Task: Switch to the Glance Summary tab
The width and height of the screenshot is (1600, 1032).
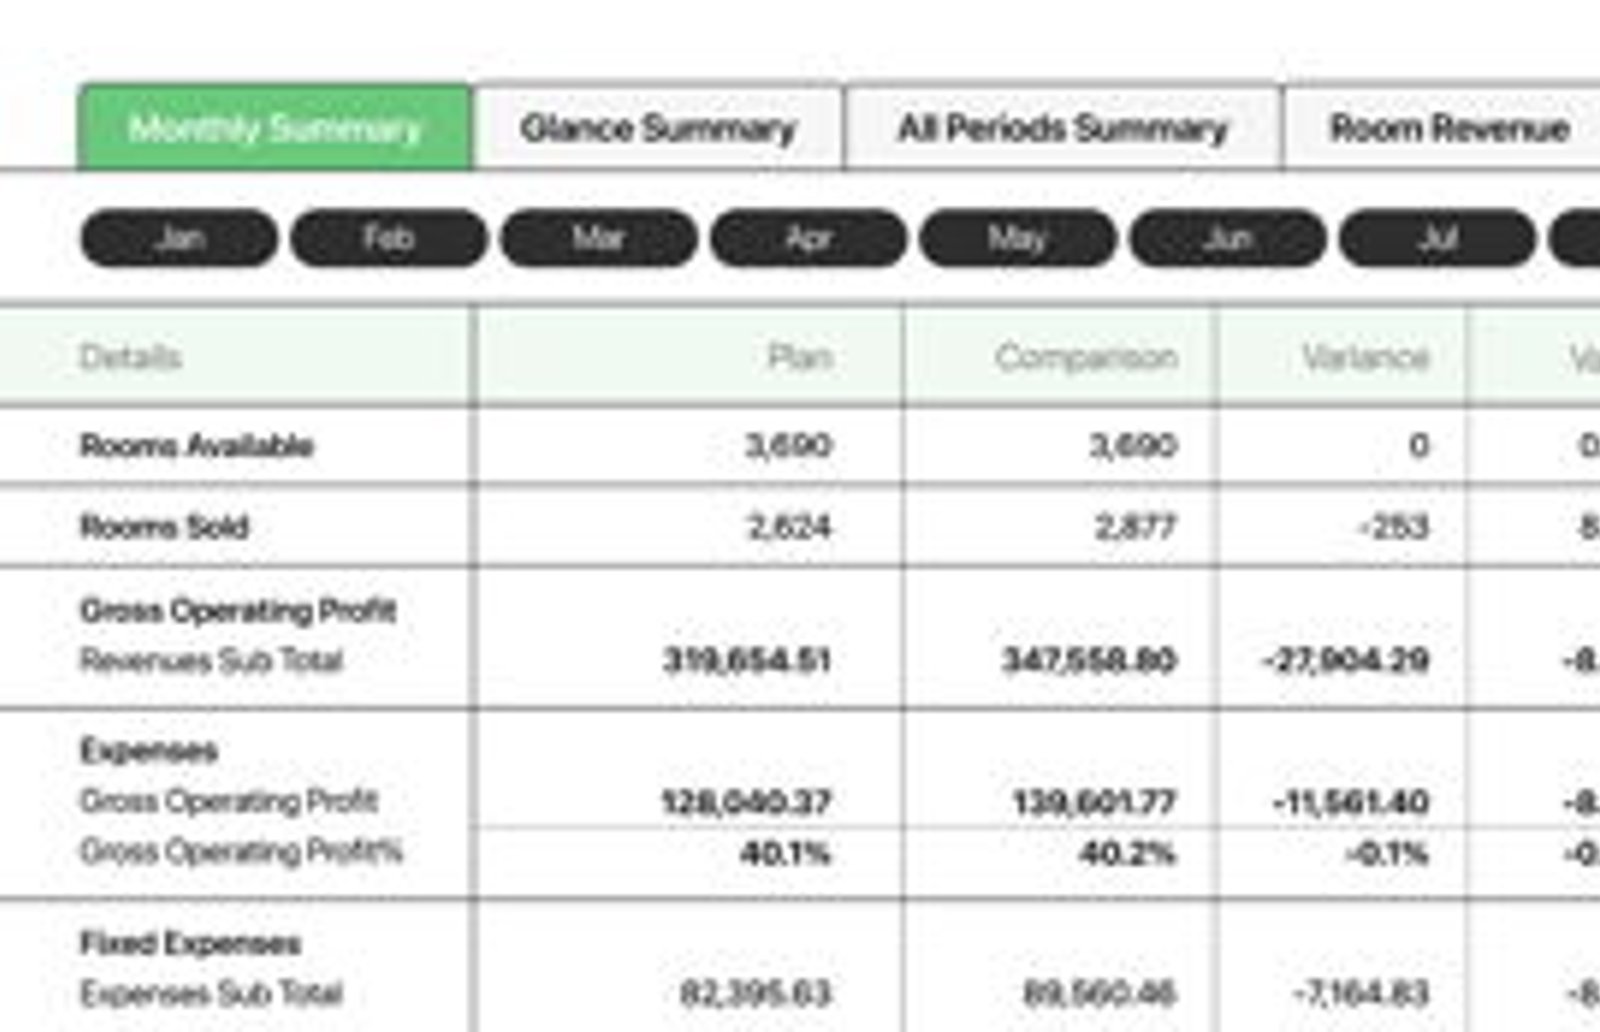Action: point(658,127)
